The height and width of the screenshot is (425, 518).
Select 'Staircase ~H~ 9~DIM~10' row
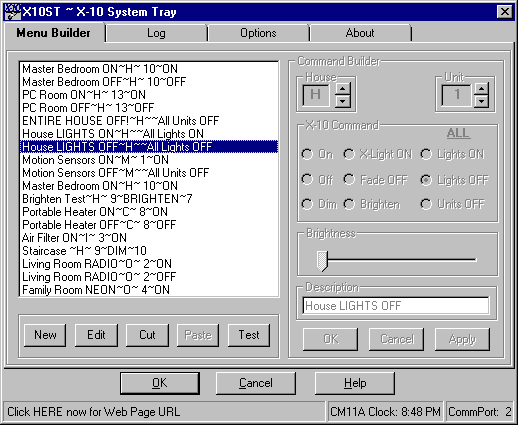point(149,251)
